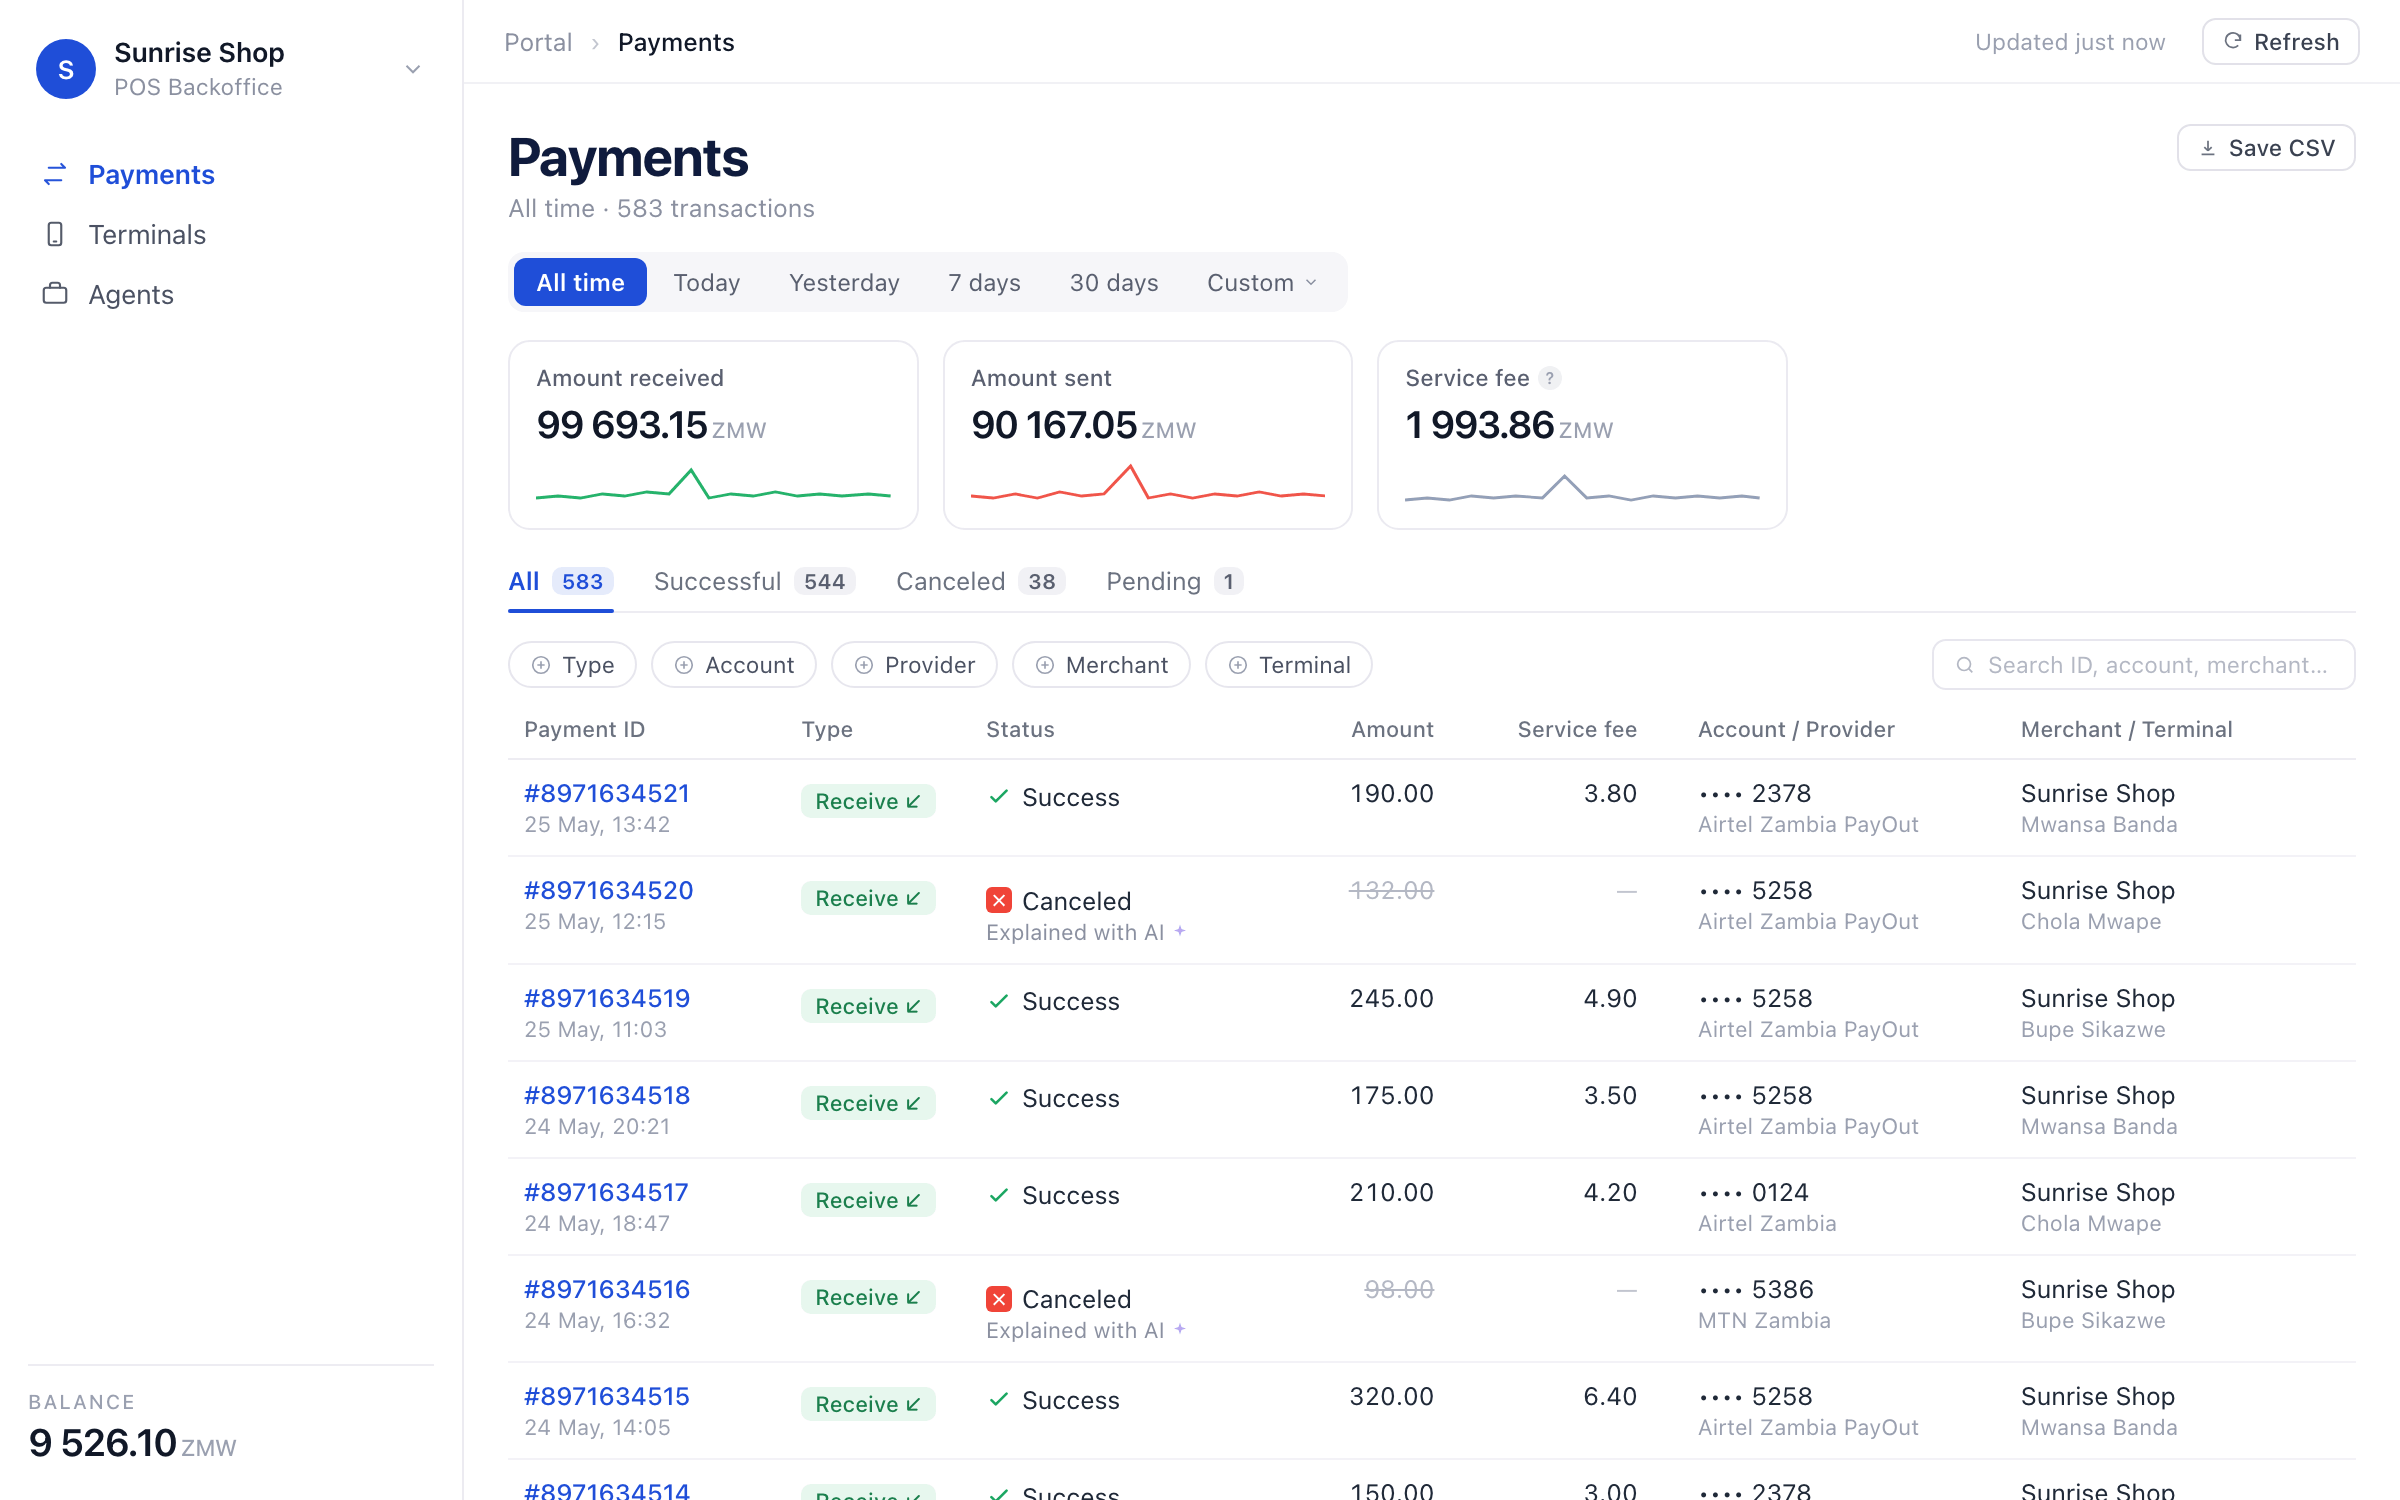Viewport: 2400px width, 1500px height.
Task: Click the red canceled icon for #8971634516
Action: pyautogui.click(x=999, y=1298)
